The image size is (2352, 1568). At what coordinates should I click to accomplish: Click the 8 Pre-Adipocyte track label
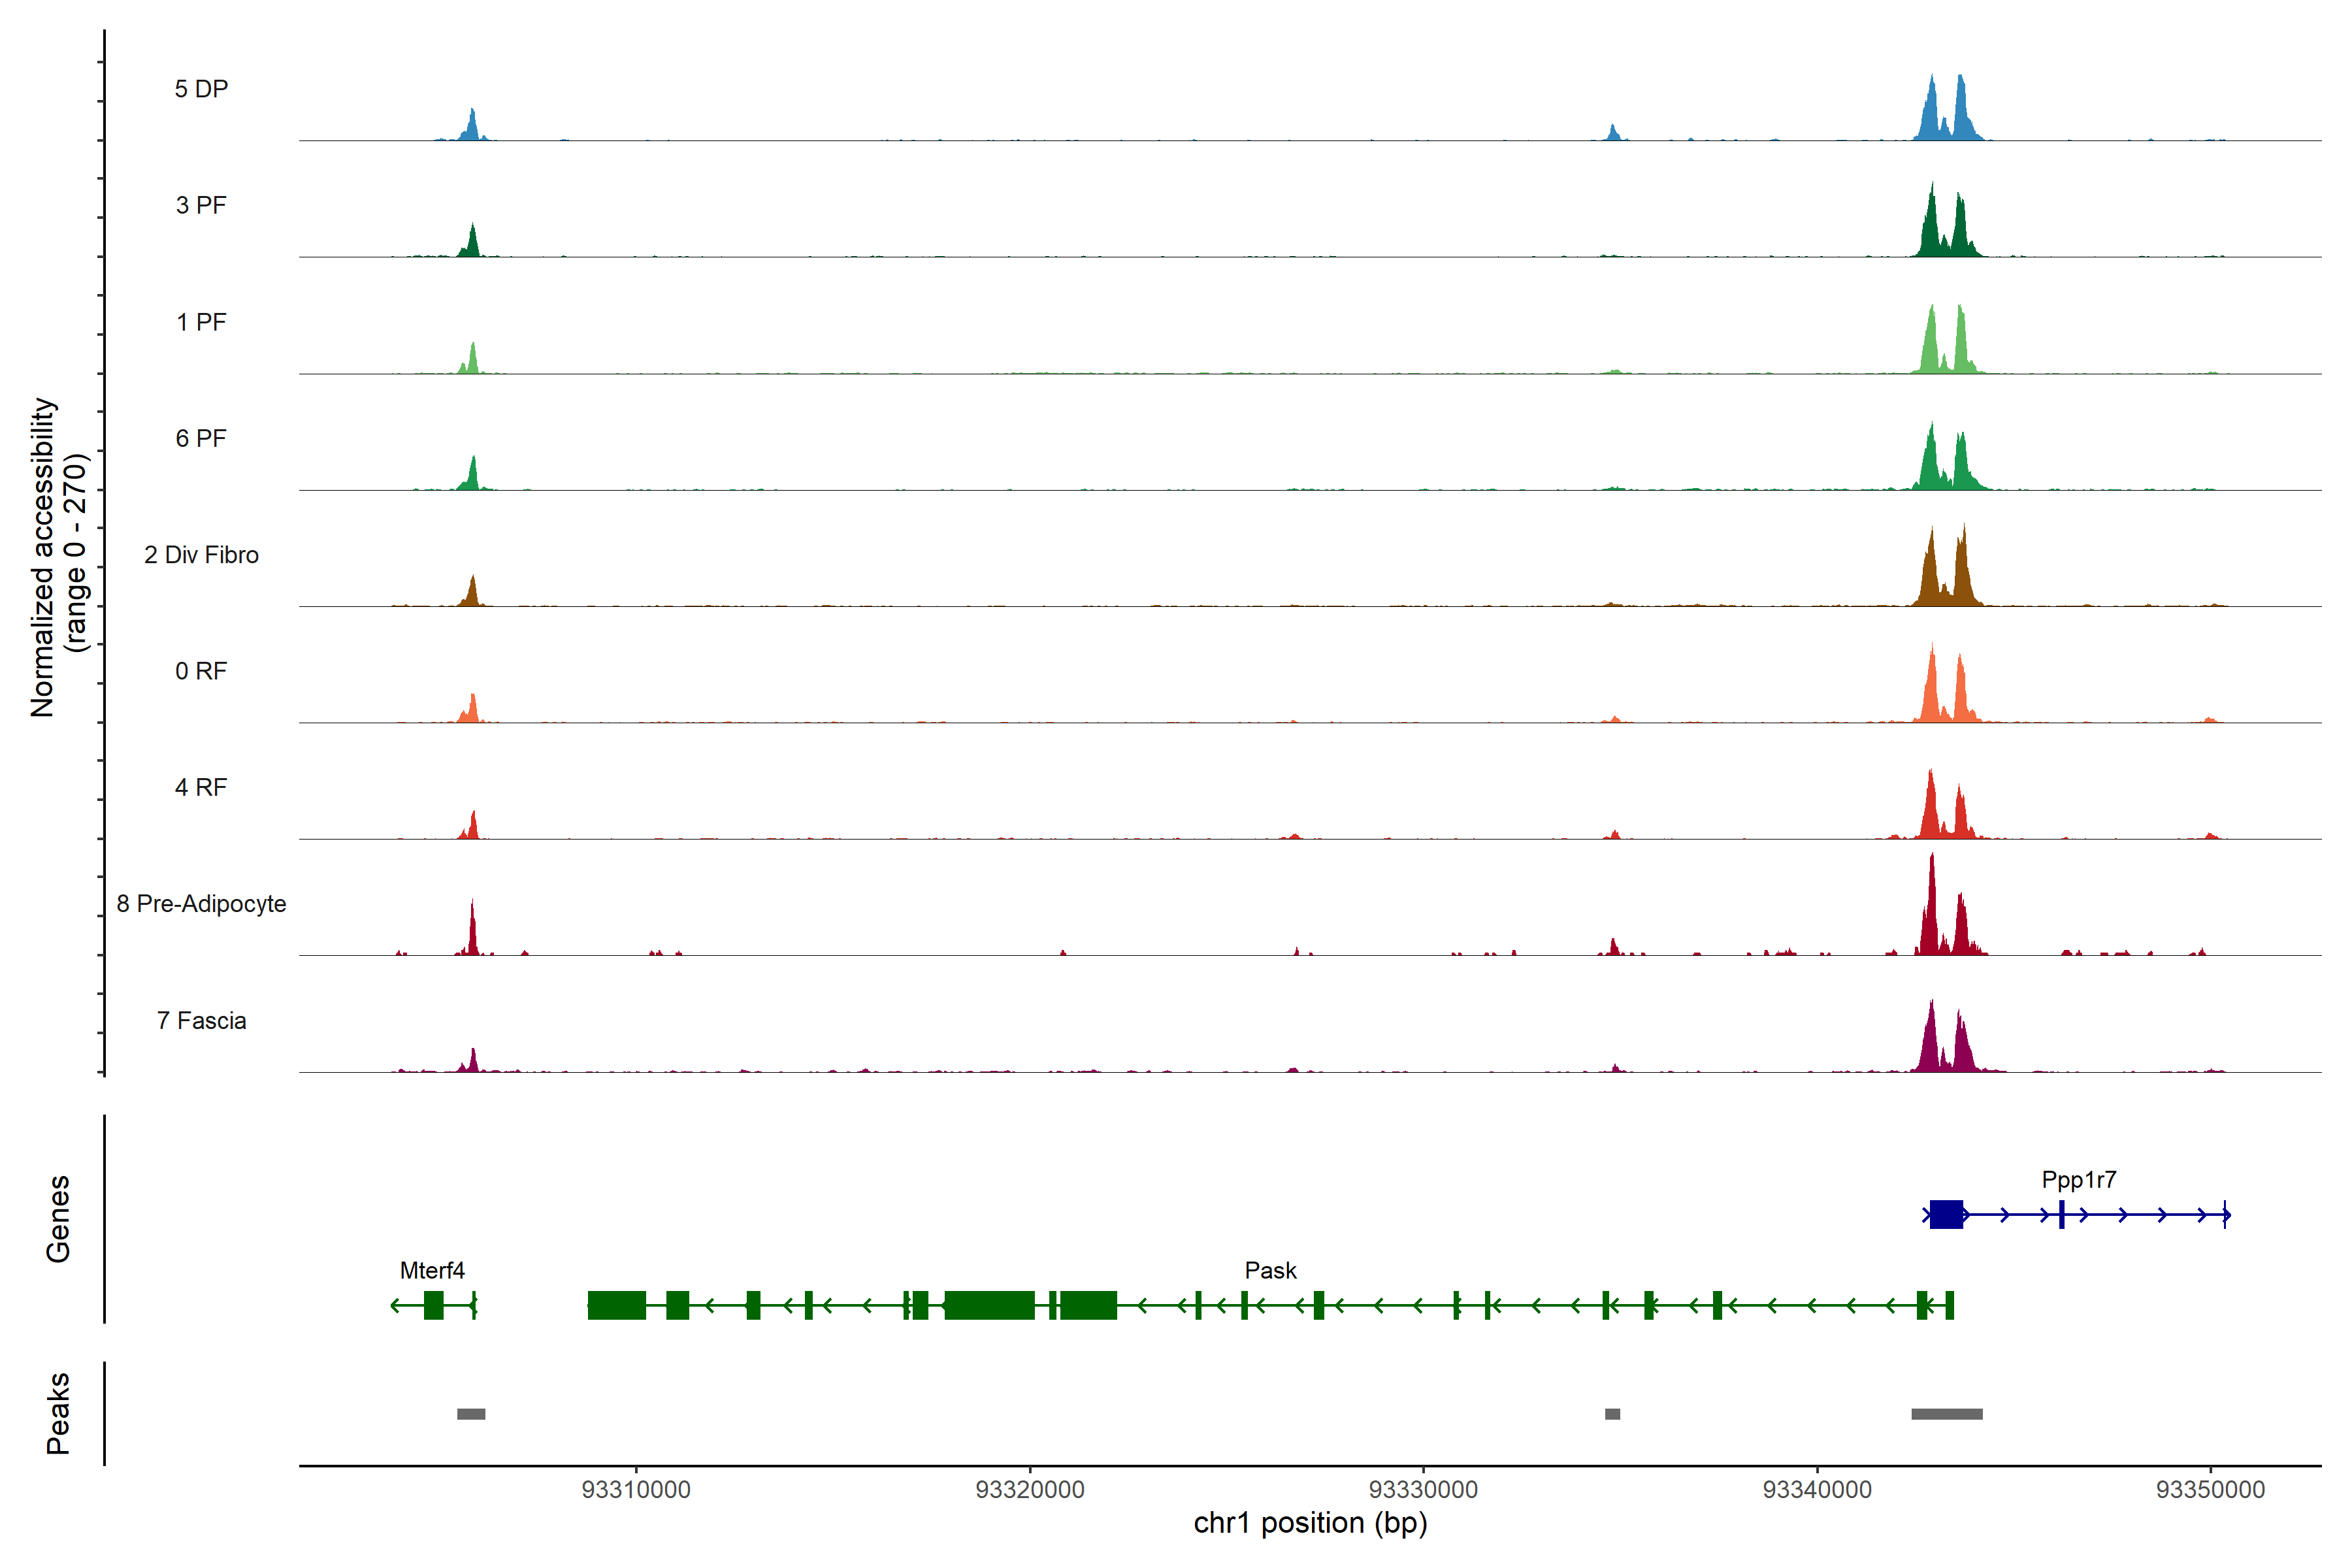pyautogui.click(x=201, y=904)
